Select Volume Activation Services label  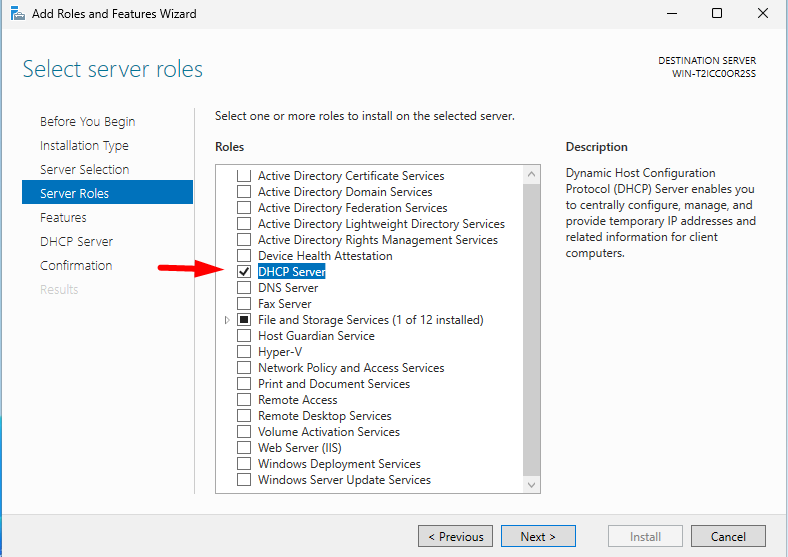pyautogui.click(x=329, y=432)
